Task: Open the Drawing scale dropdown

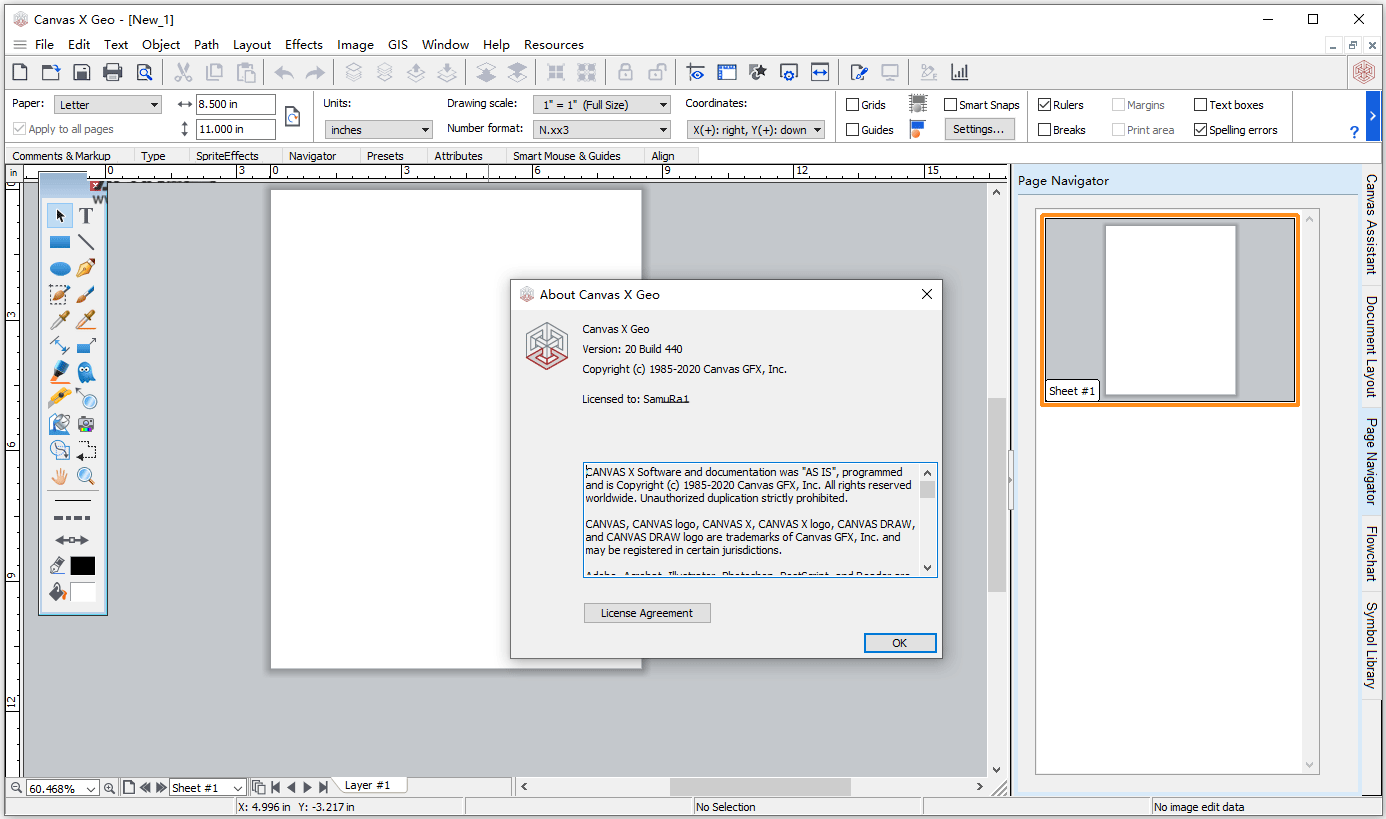Action: [x=602, y=105]
